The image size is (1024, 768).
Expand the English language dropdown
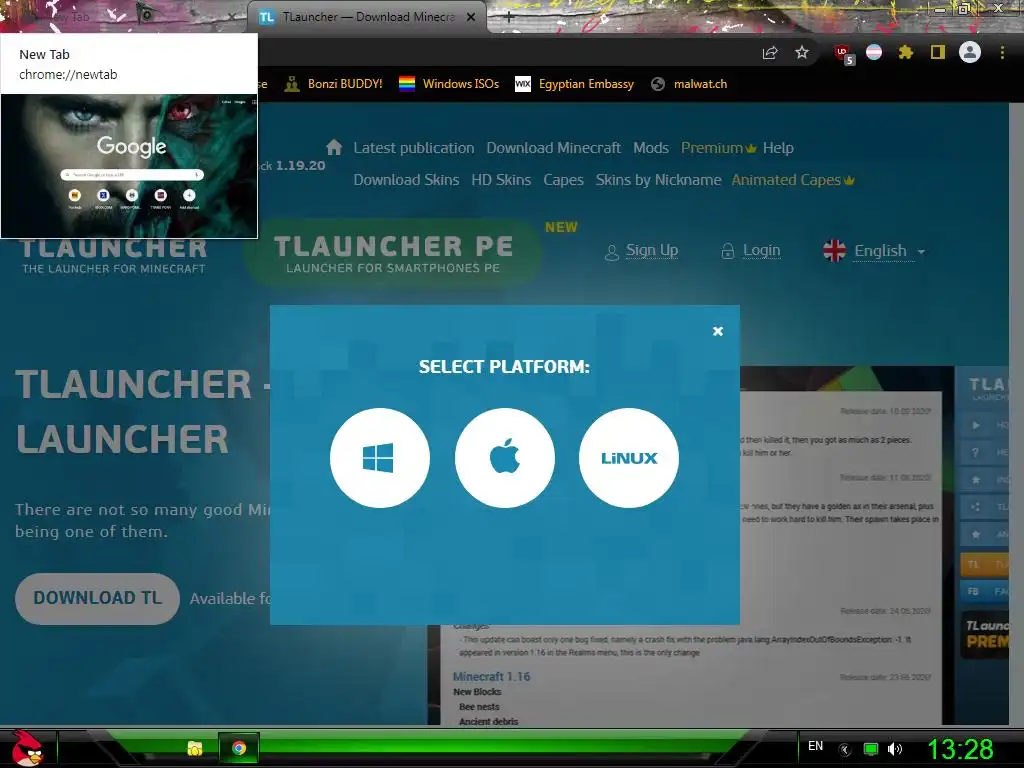point(874,251)
